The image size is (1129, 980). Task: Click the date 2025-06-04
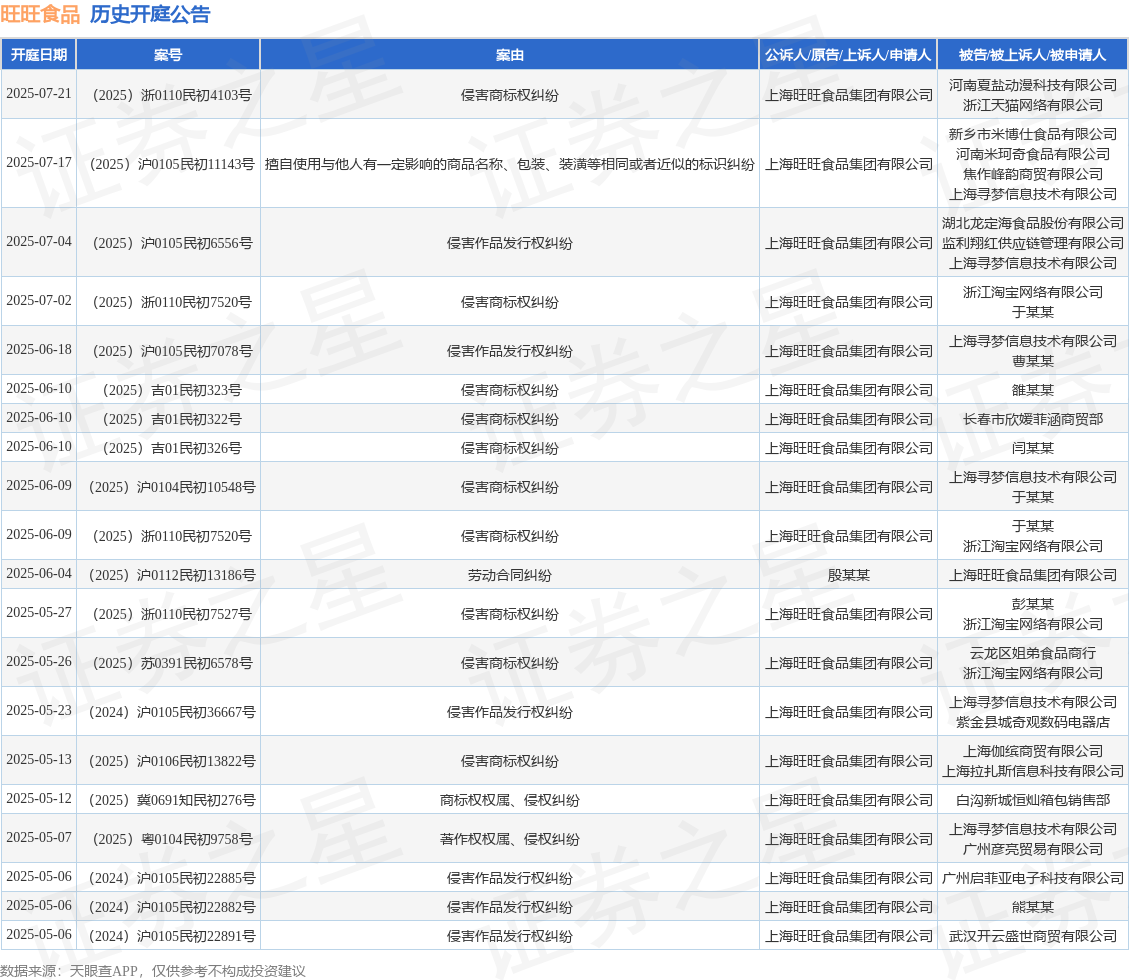(39, 573)
